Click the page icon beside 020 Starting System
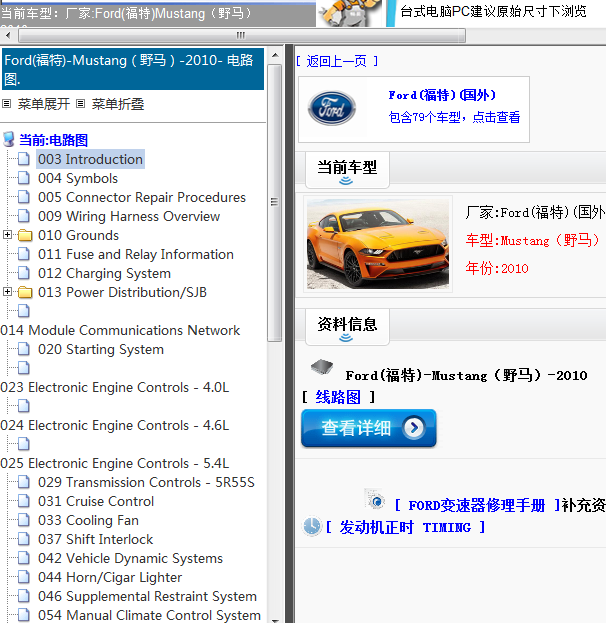Viewport: 606px width, 623px height. (x=24, y=349)
